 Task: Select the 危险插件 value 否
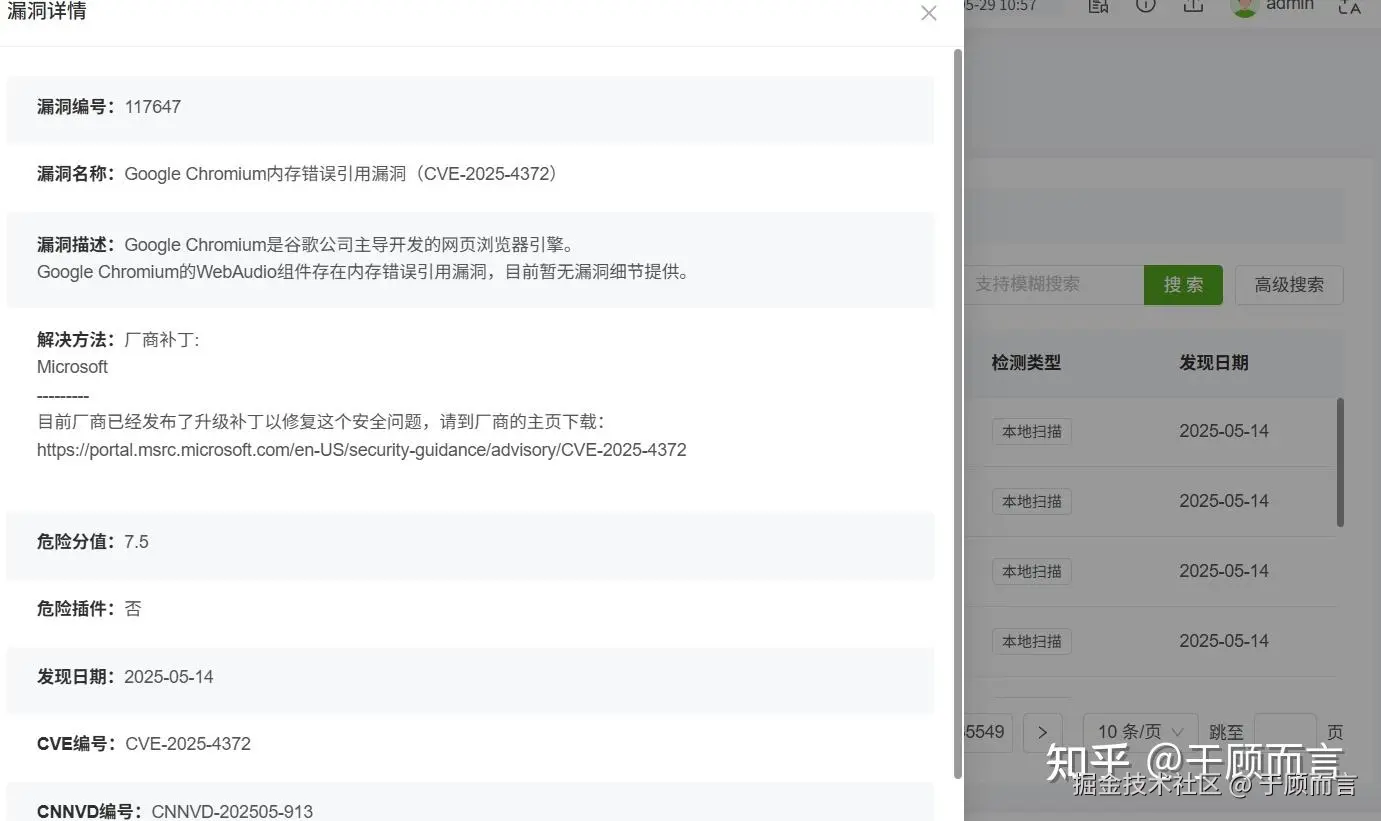click(133, 609)
